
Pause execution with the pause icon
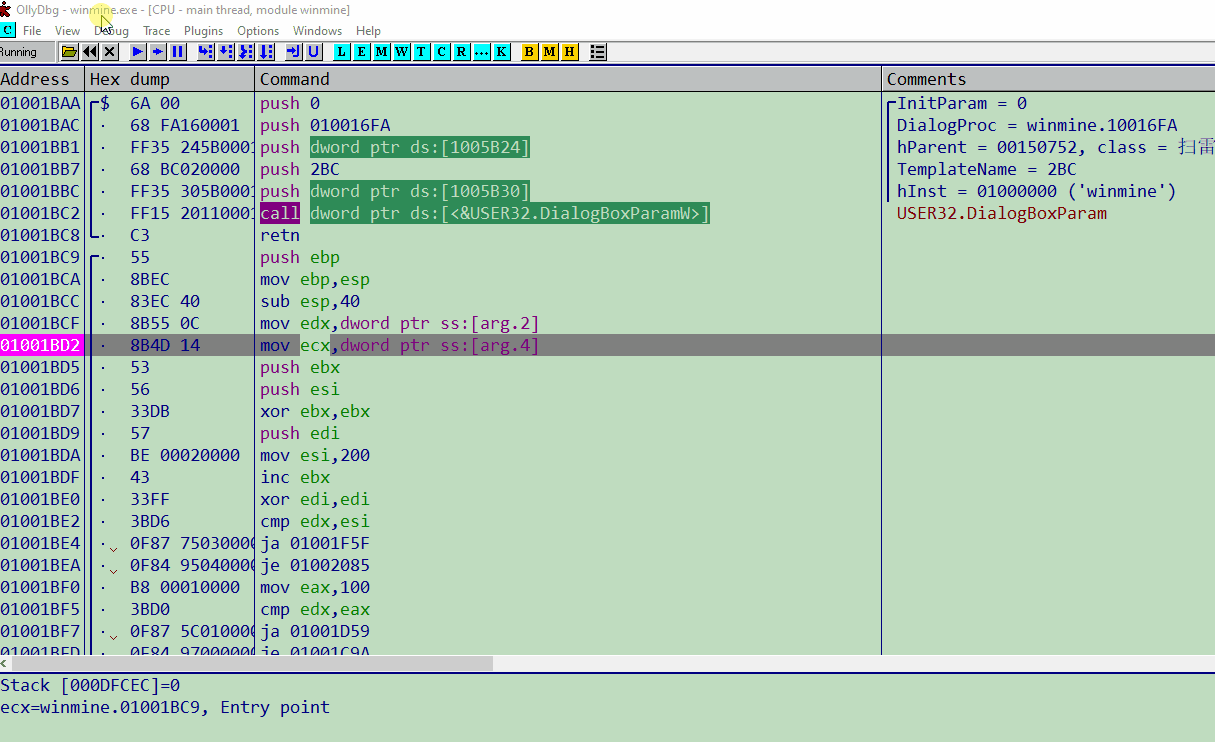[x=177, y=51]
